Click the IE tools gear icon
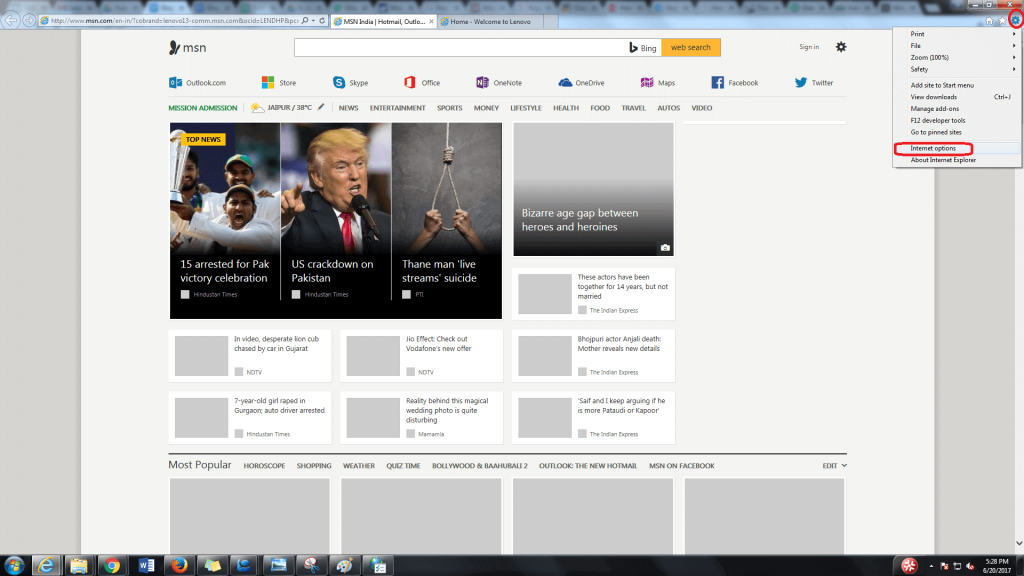The height and width of the screenshot is (576, 1024). click(1016, 21)
